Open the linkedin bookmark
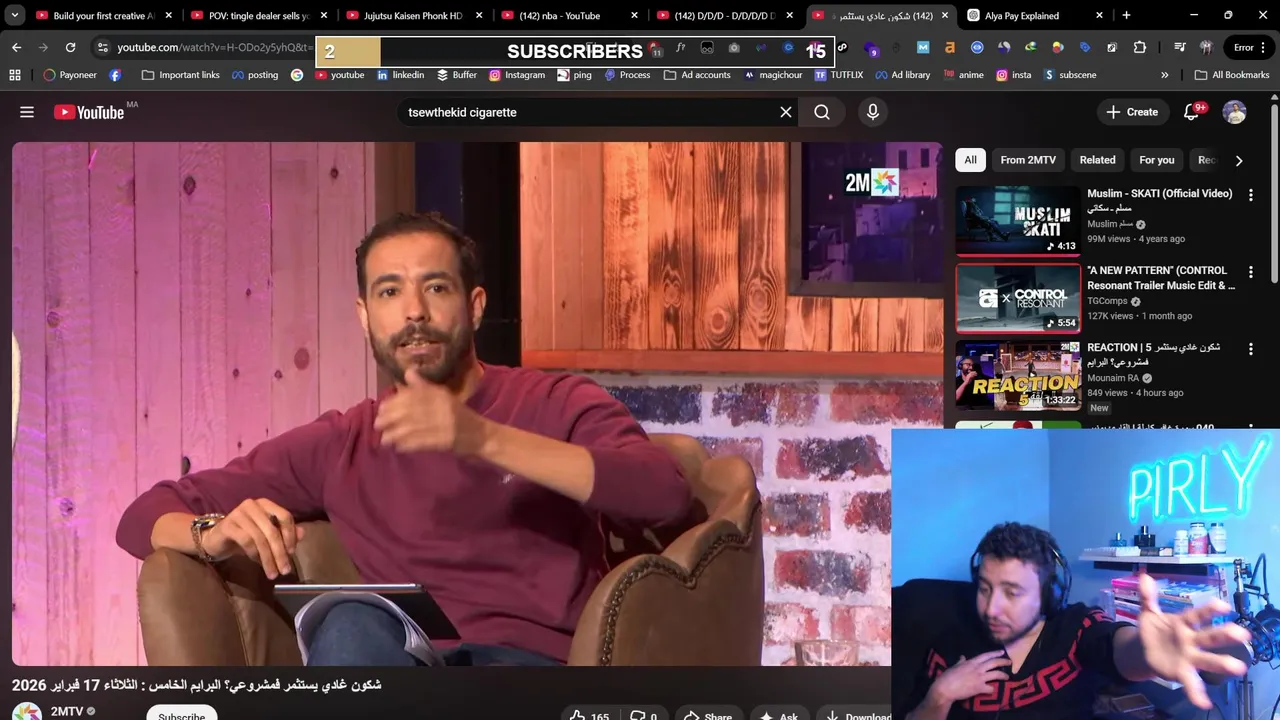Viewport: 1280px width, 720px height. 400,75
